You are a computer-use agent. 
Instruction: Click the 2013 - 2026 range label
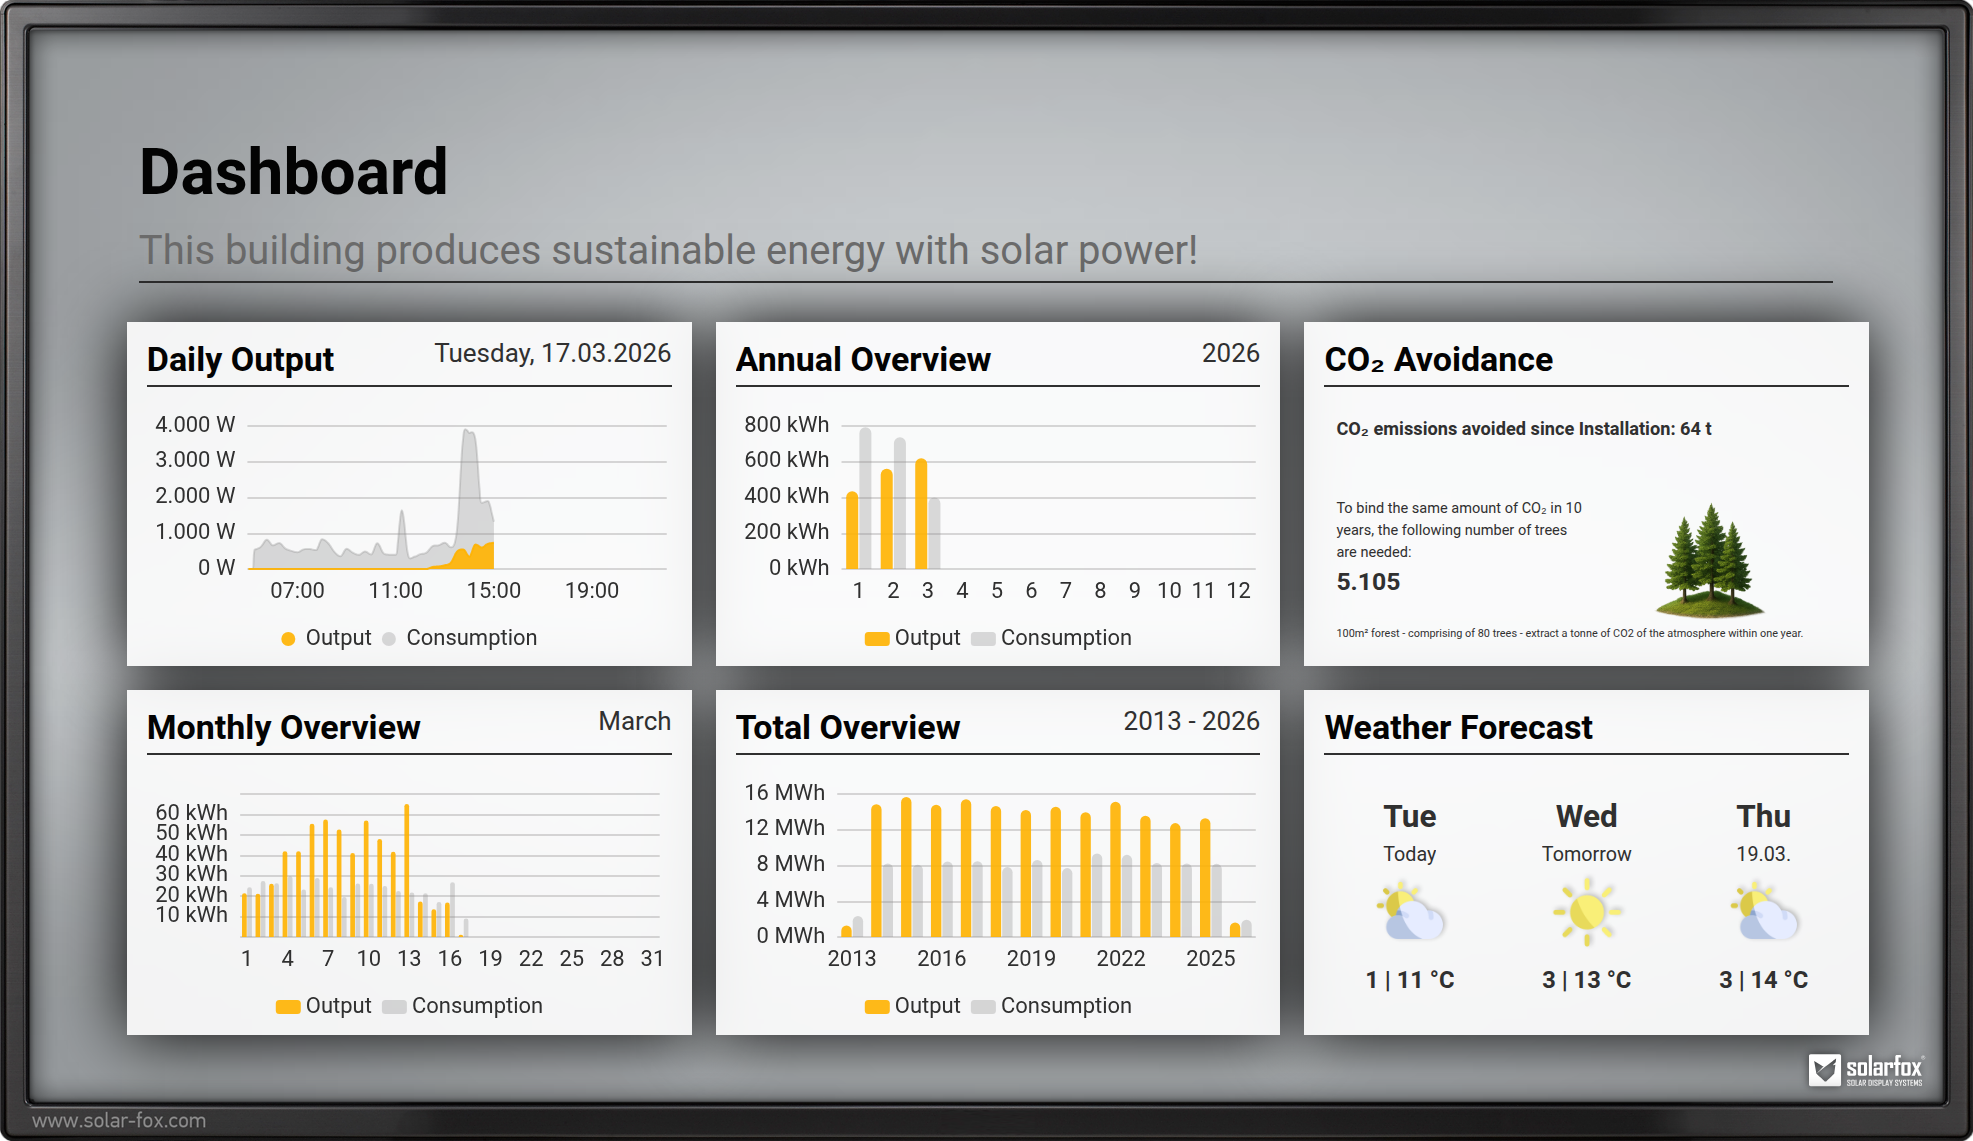1191,721
